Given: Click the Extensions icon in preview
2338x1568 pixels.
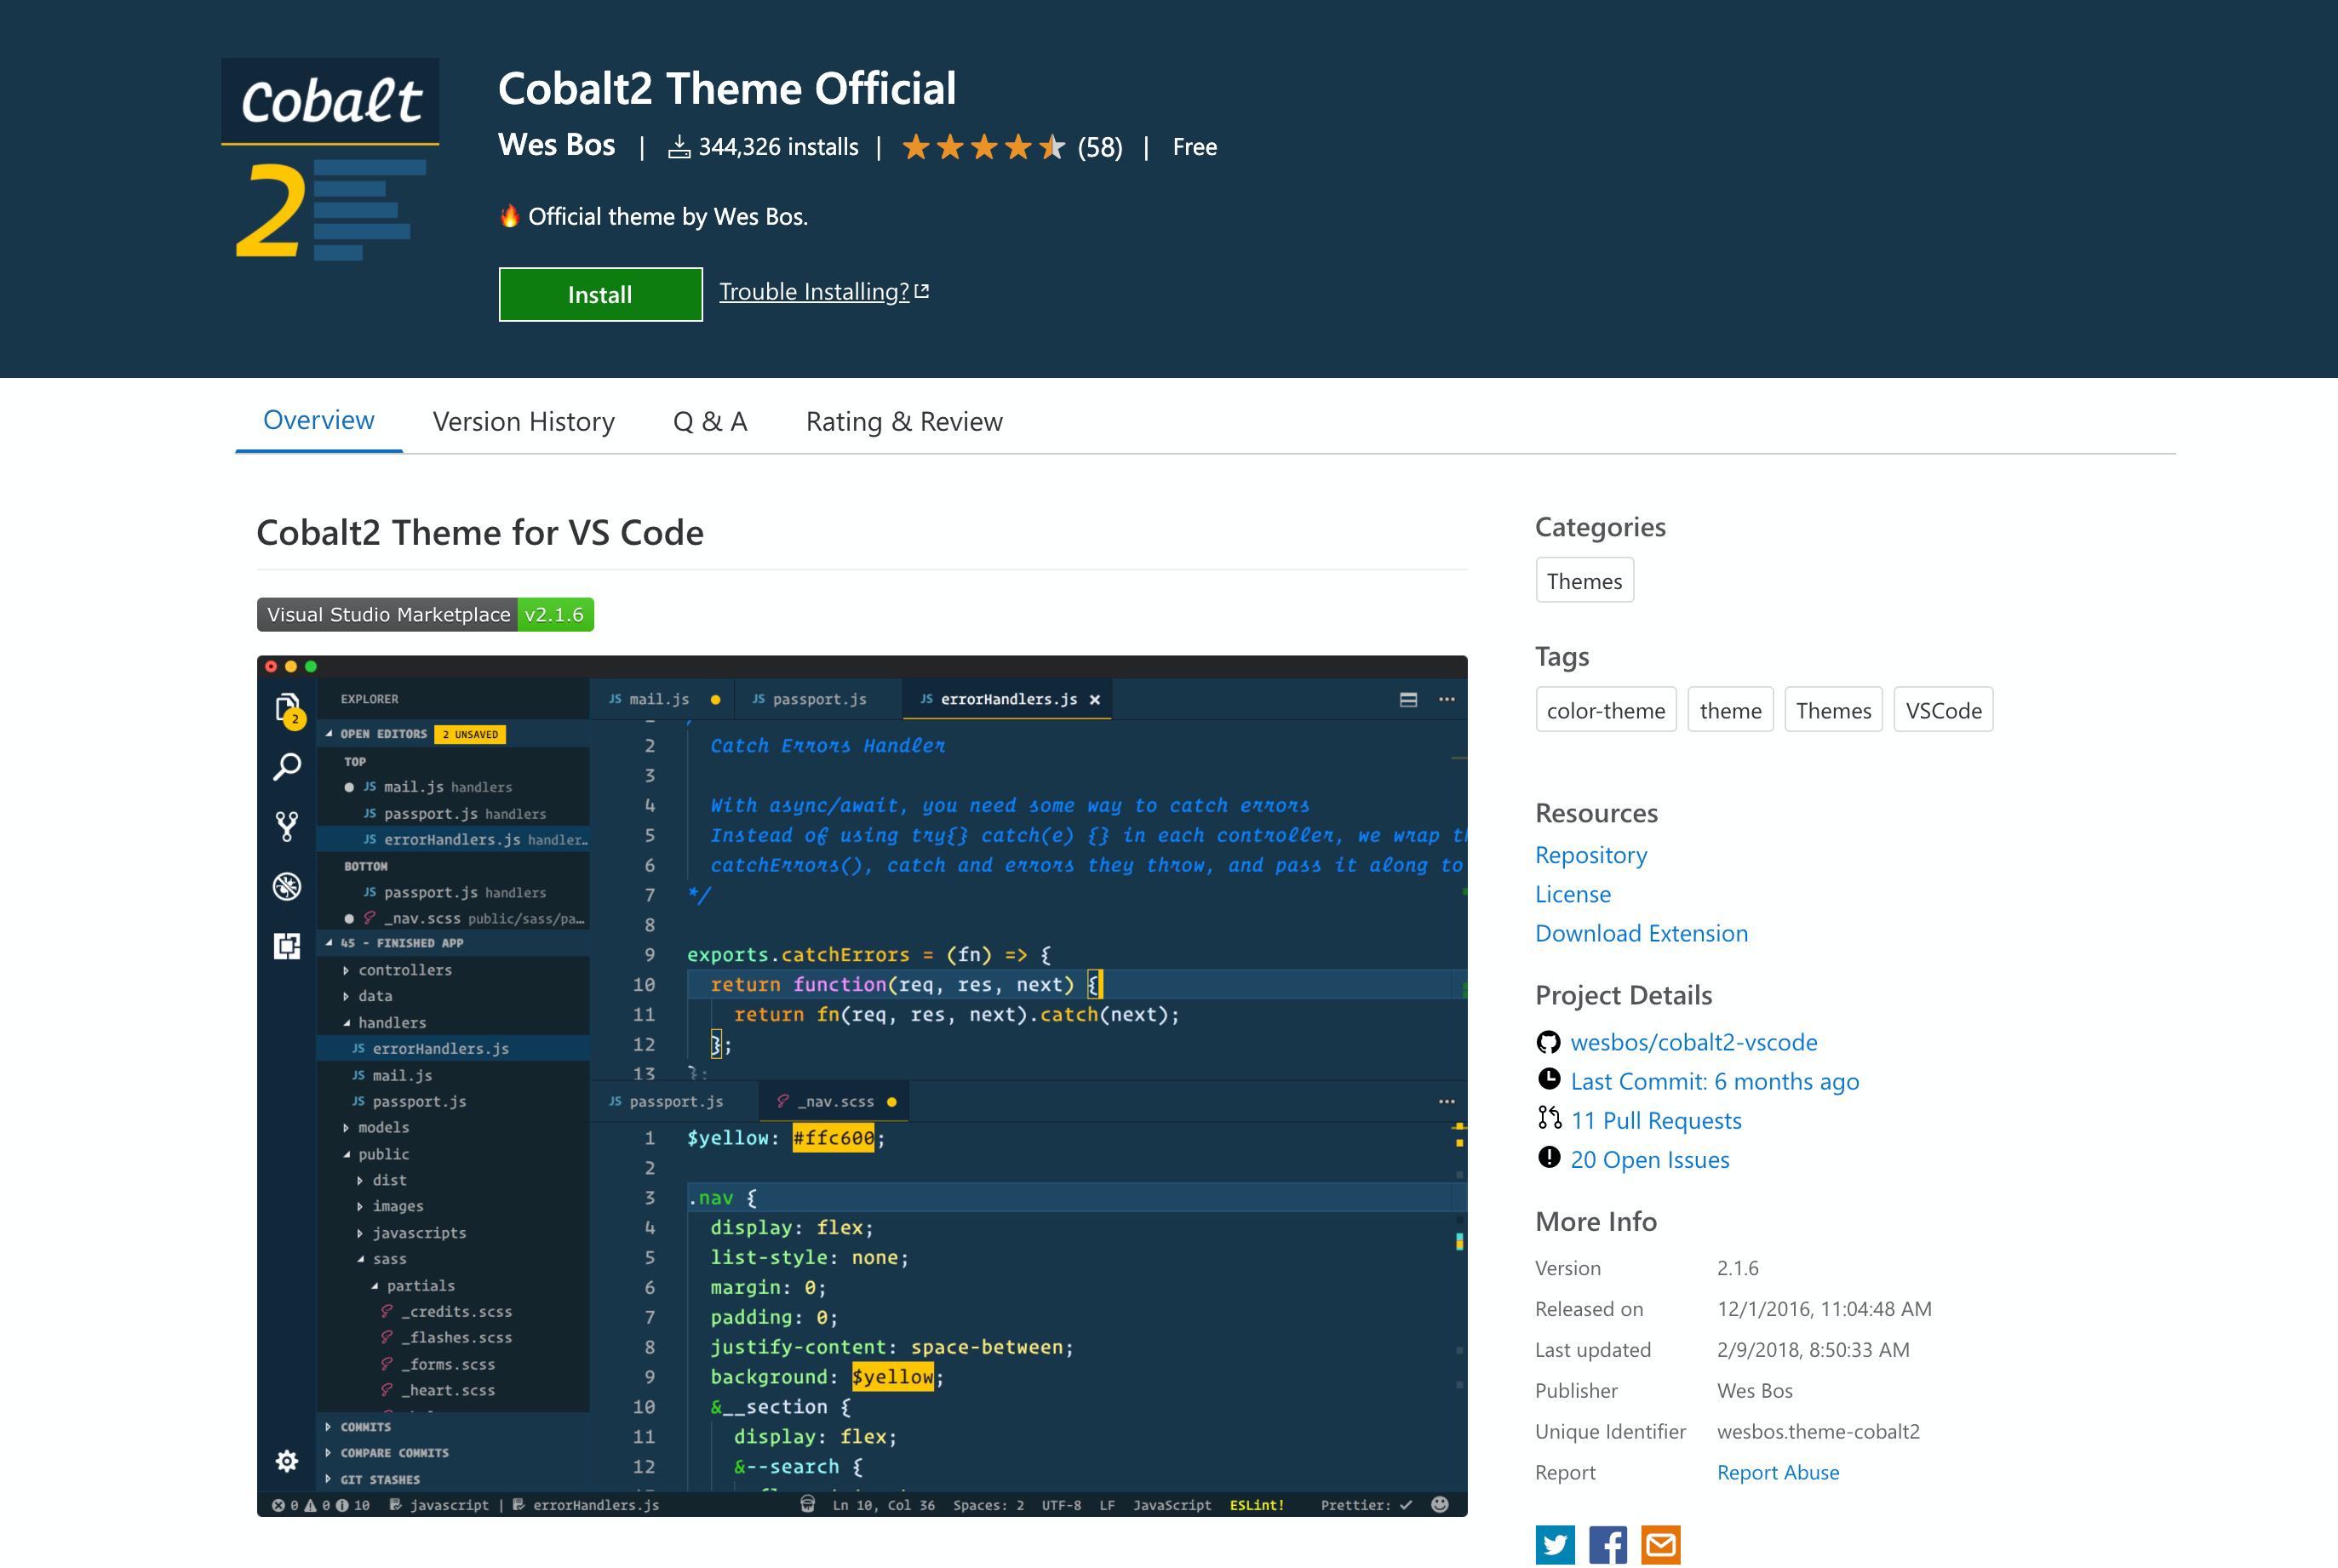Looking at the screenshot, I should 287,946.
